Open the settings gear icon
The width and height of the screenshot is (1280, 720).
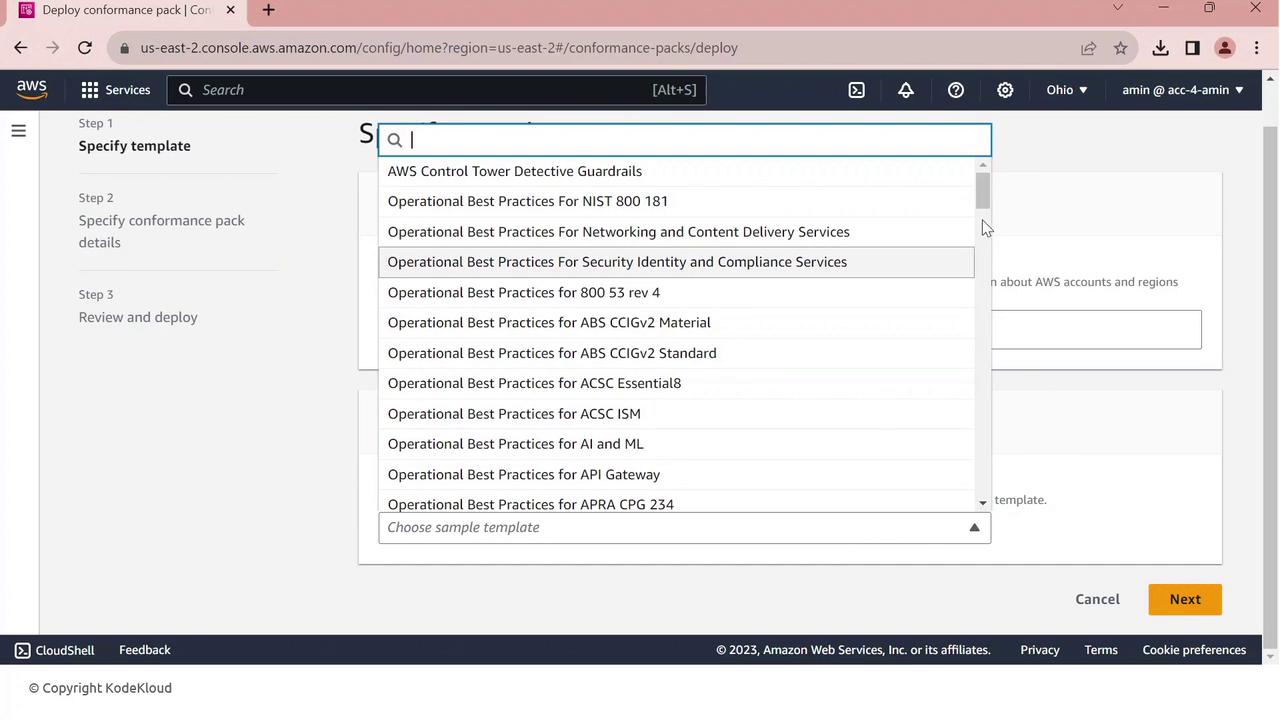click(x=1005, y=90)
